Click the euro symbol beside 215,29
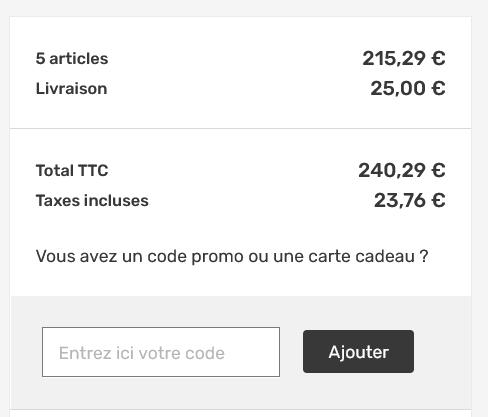The width and height of the screenshot is (488, 417). point(438,59)
